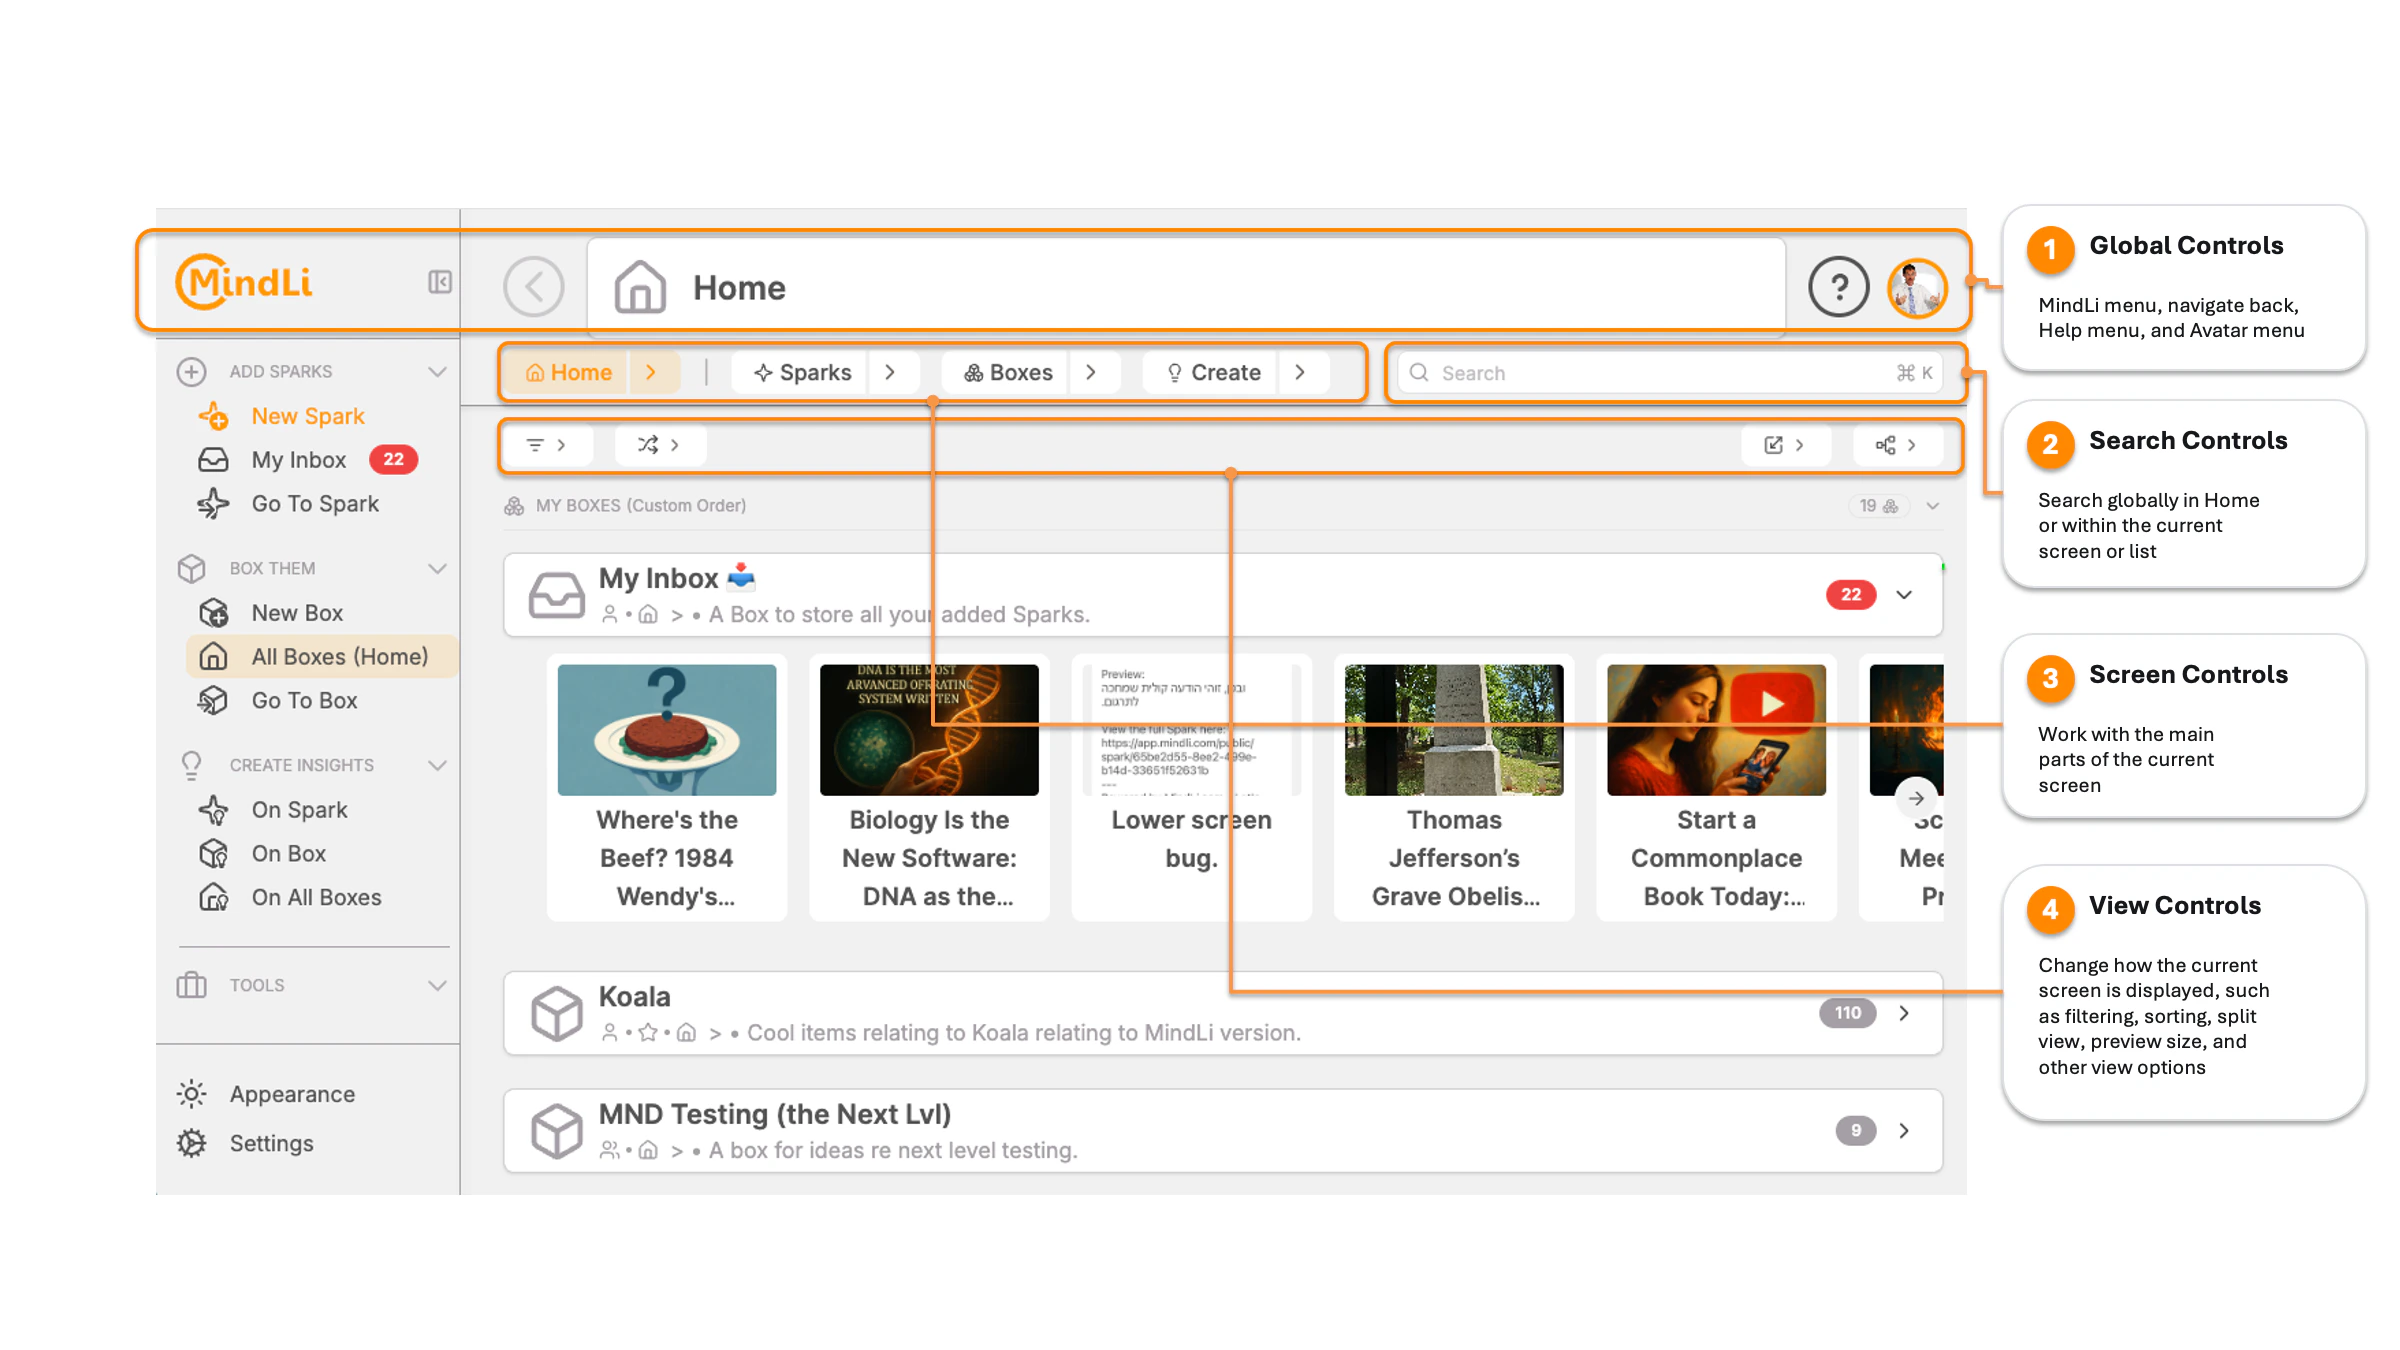This screenshot has width=2400, height=1350.
Task: Click the Koala box title
Action: point(635,997)
